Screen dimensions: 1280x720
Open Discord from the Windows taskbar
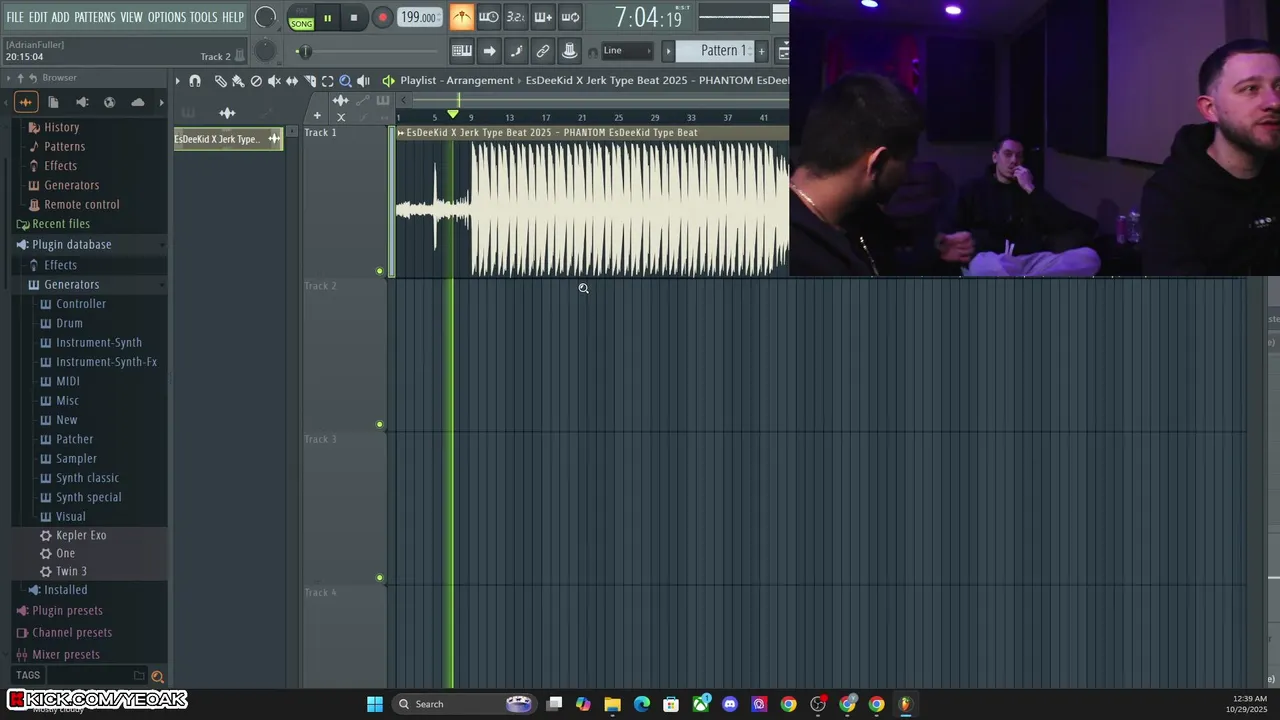tap(730, 704)
